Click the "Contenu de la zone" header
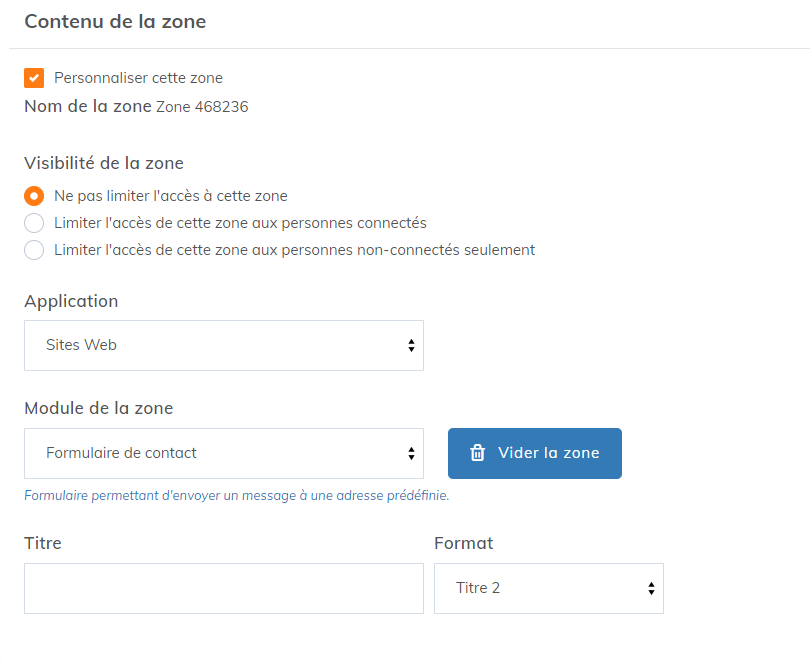The height and width of the screenshot is (659, 810). point(115,21)
